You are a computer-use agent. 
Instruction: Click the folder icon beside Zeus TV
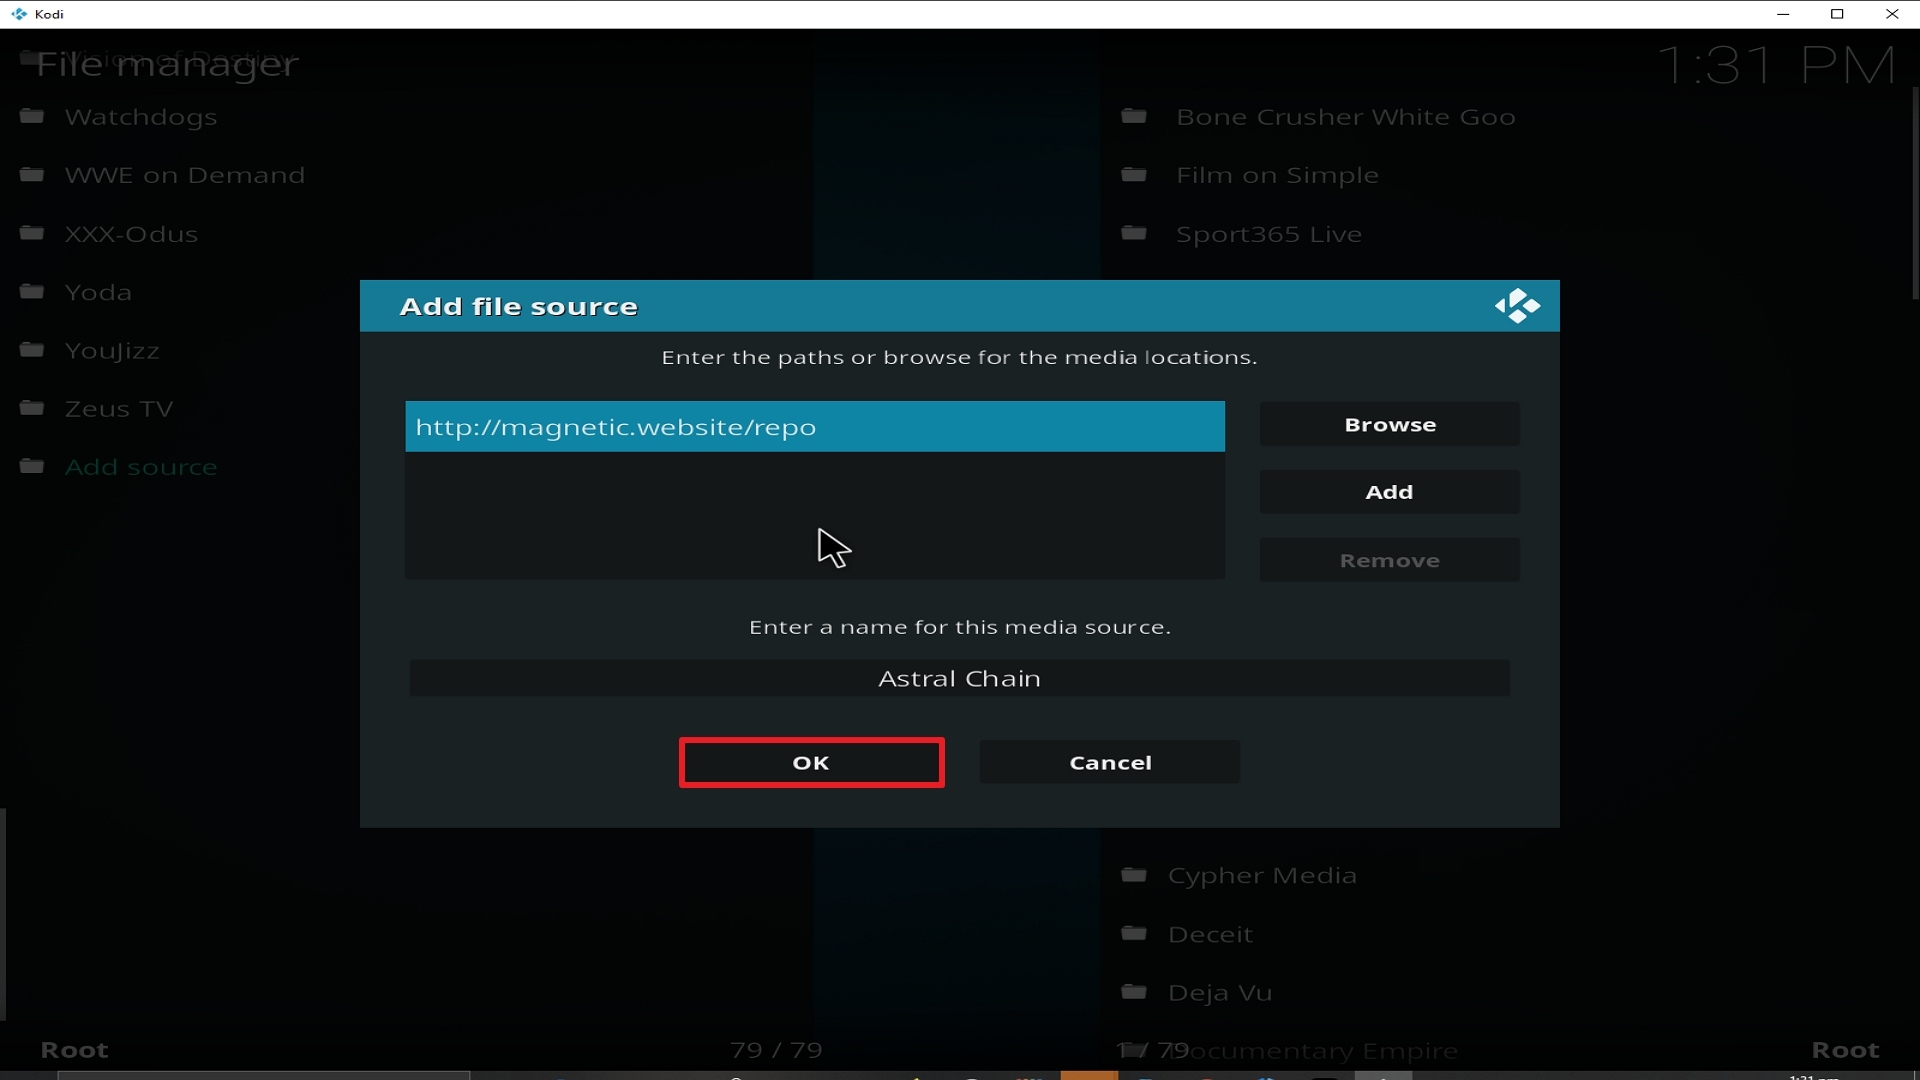(32, 408)
